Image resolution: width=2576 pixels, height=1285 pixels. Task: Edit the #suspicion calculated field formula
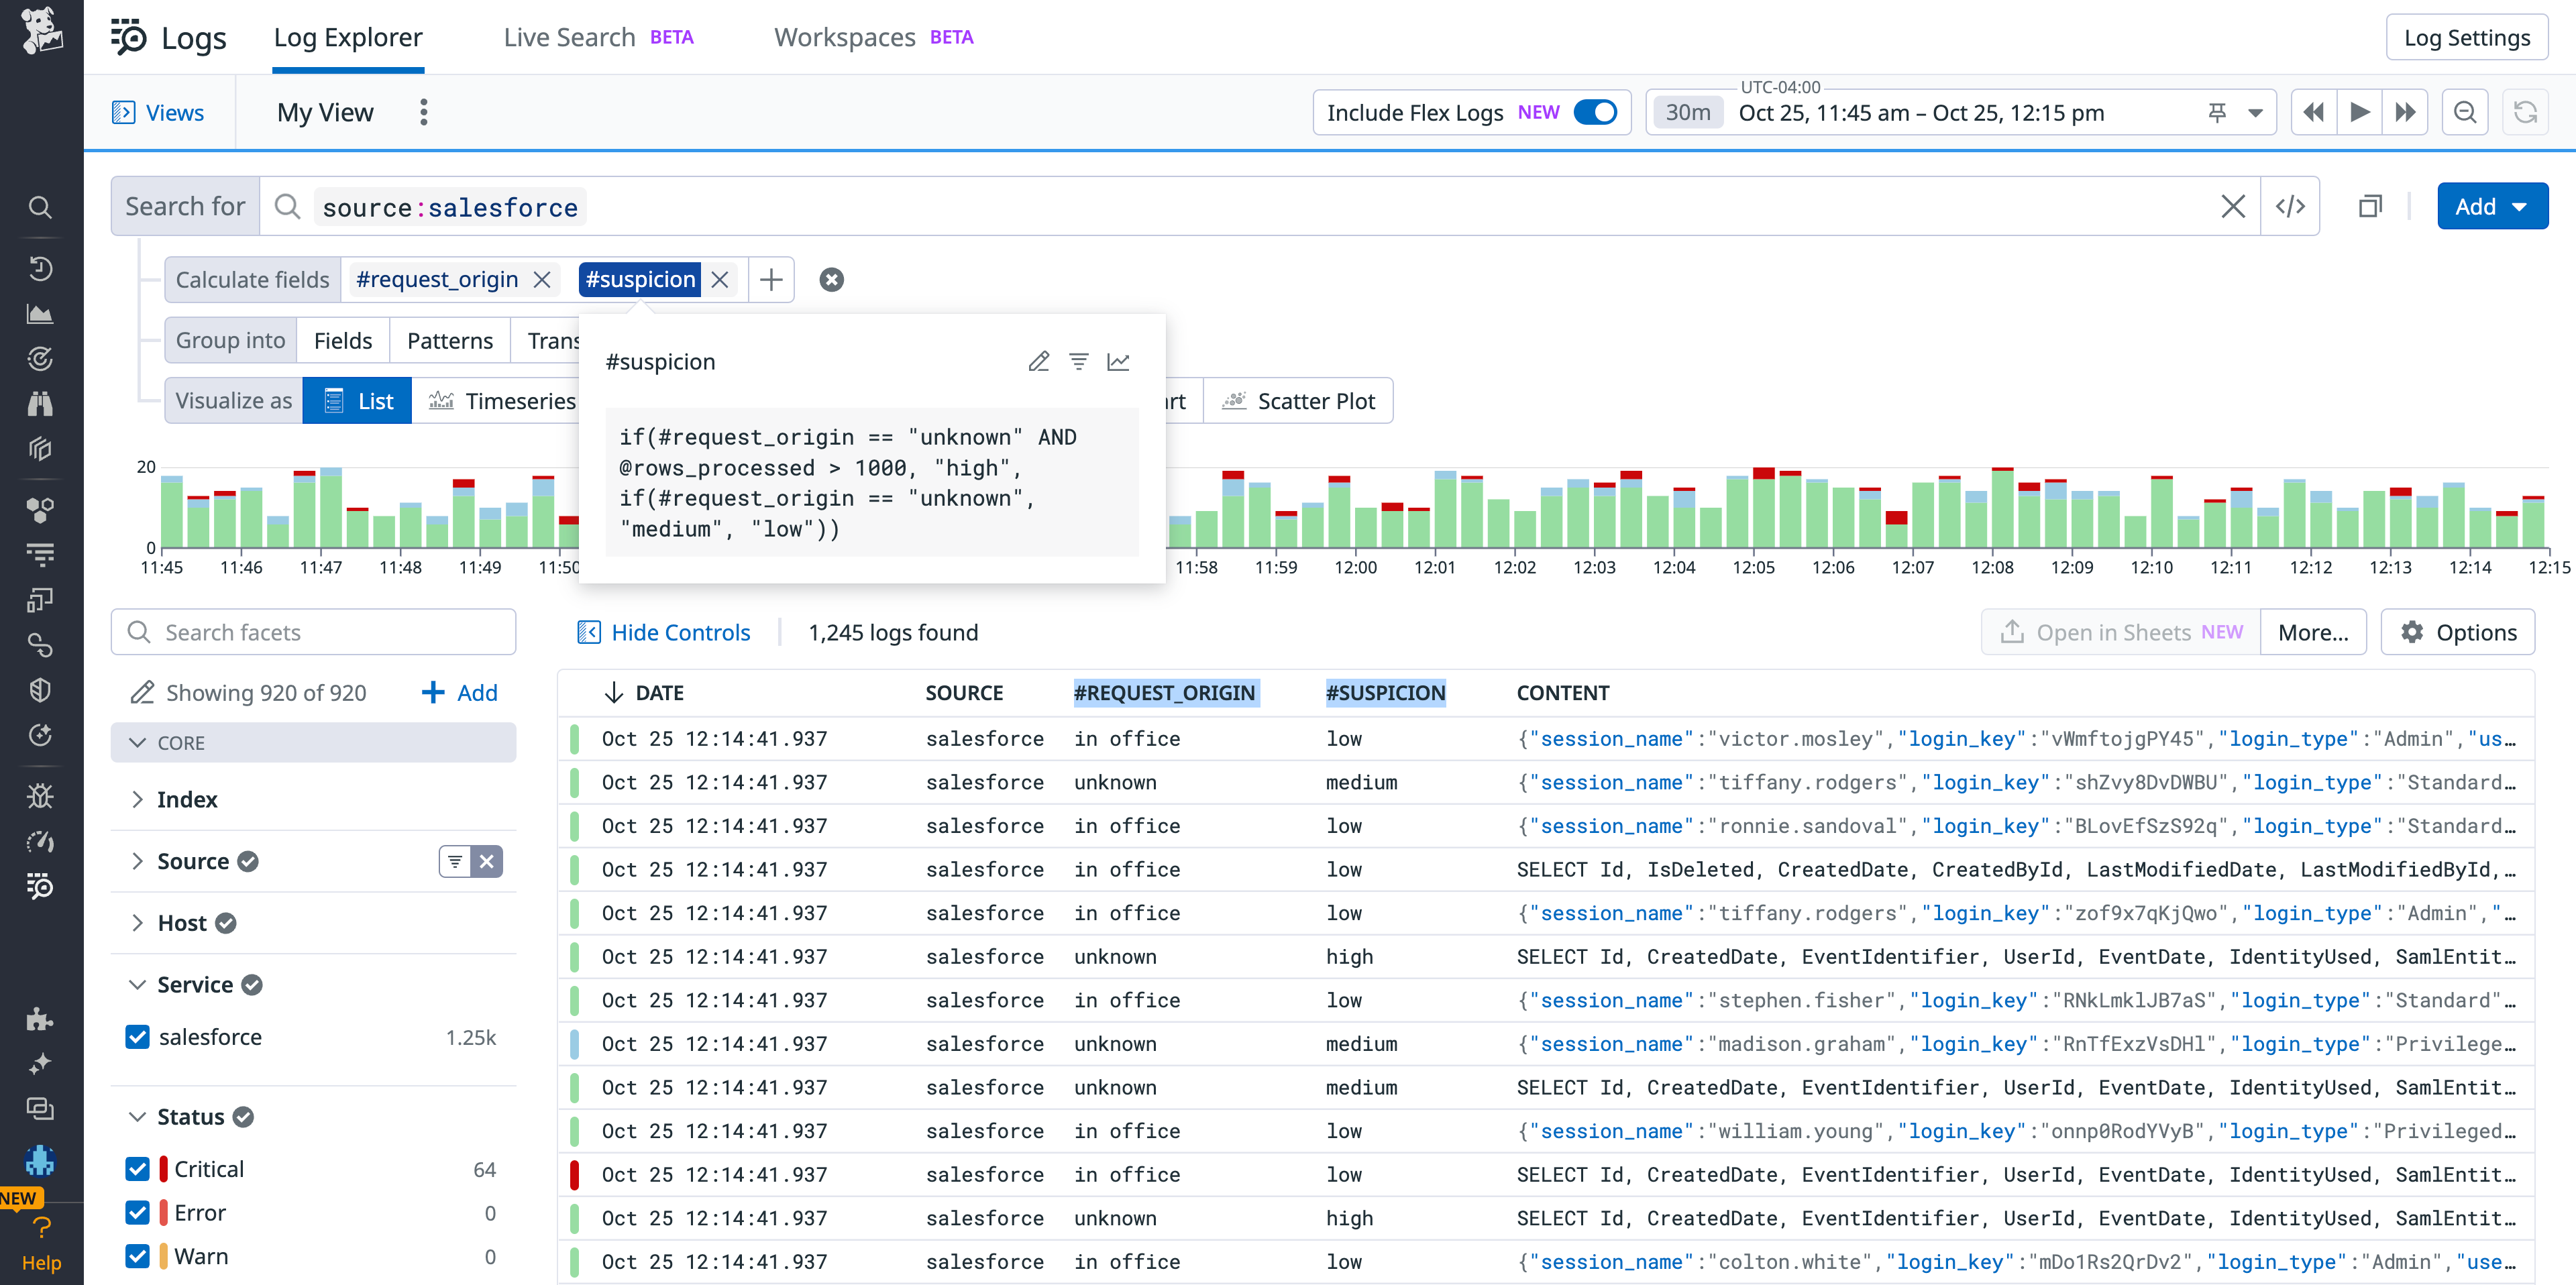point(1038,361)
